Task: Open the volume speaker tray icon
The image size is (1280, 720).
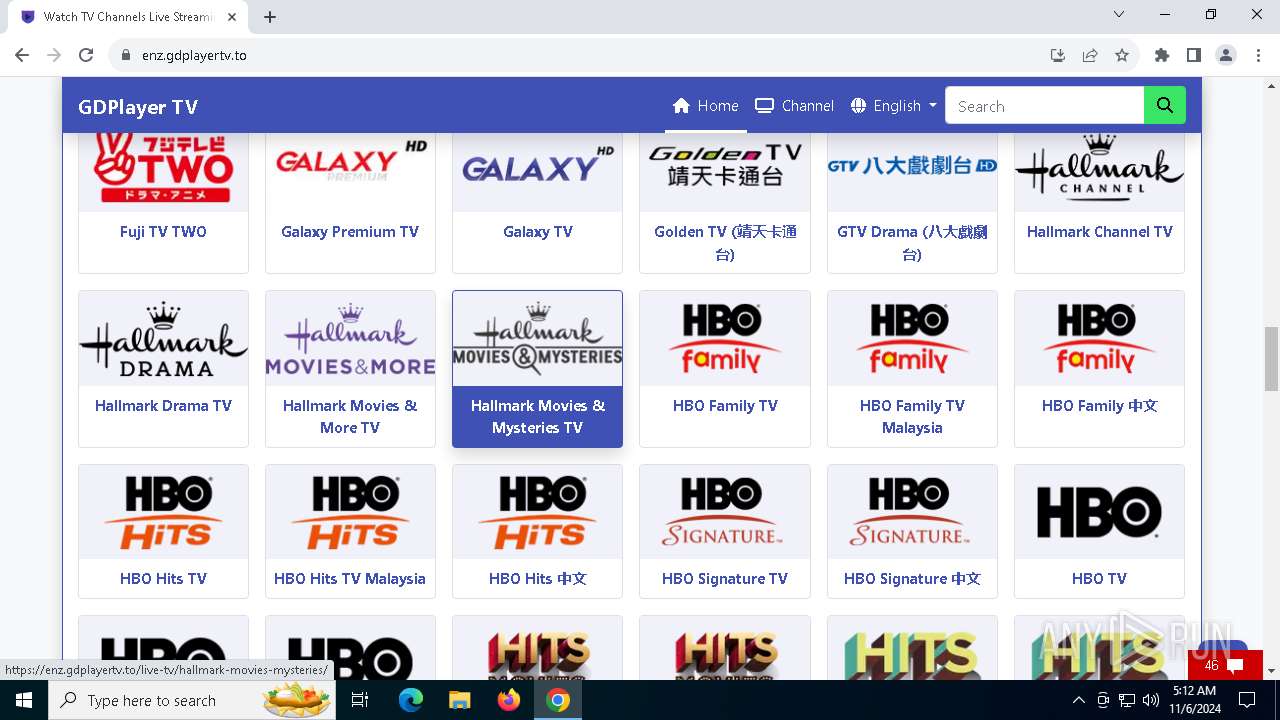Action: 1151,700
